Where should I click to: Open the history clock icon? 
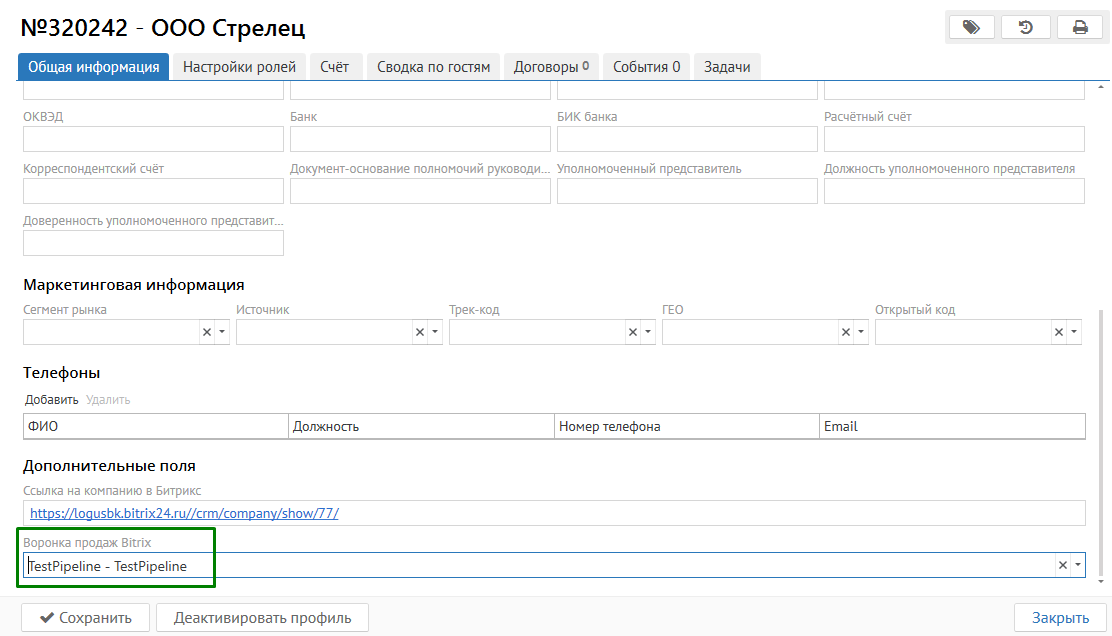(x=1025, y=27)
